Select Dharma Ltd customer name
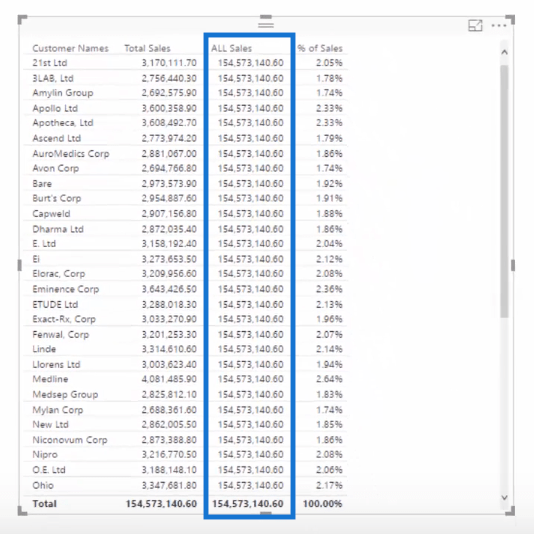Image resolution: width=534 pixels, height=534 pixels. click(58, 229)
